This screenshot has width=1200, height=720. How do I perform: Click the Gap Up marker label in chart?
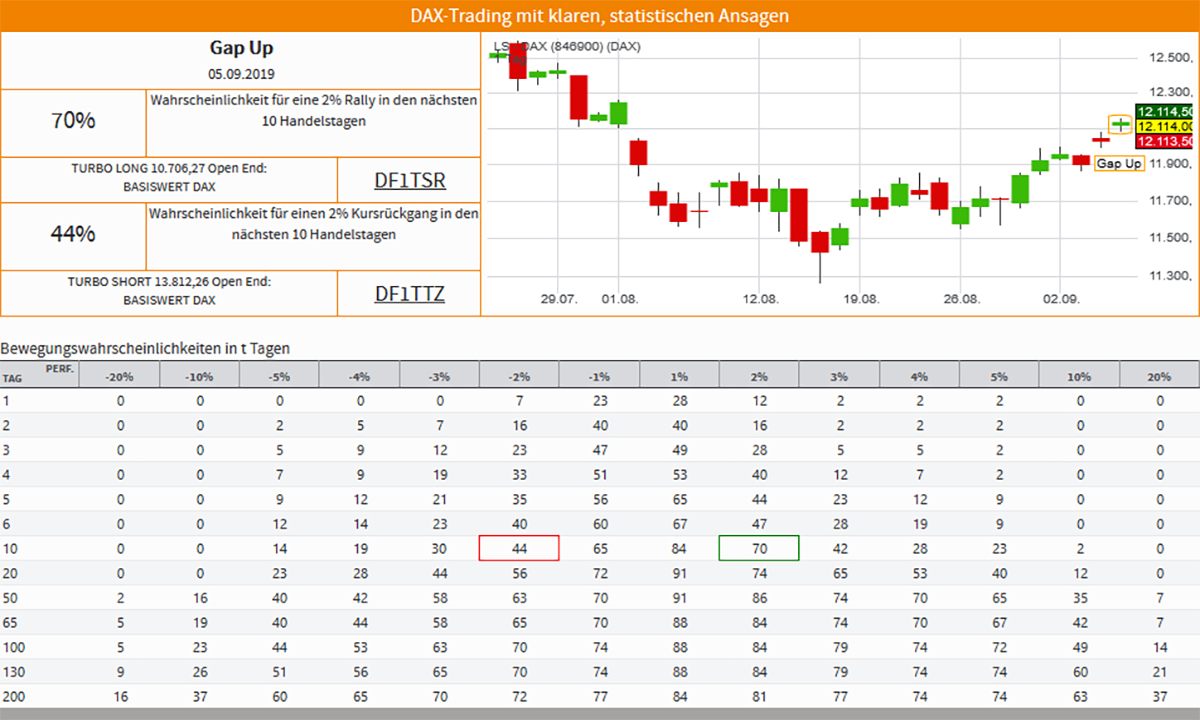coord(1119,163)
